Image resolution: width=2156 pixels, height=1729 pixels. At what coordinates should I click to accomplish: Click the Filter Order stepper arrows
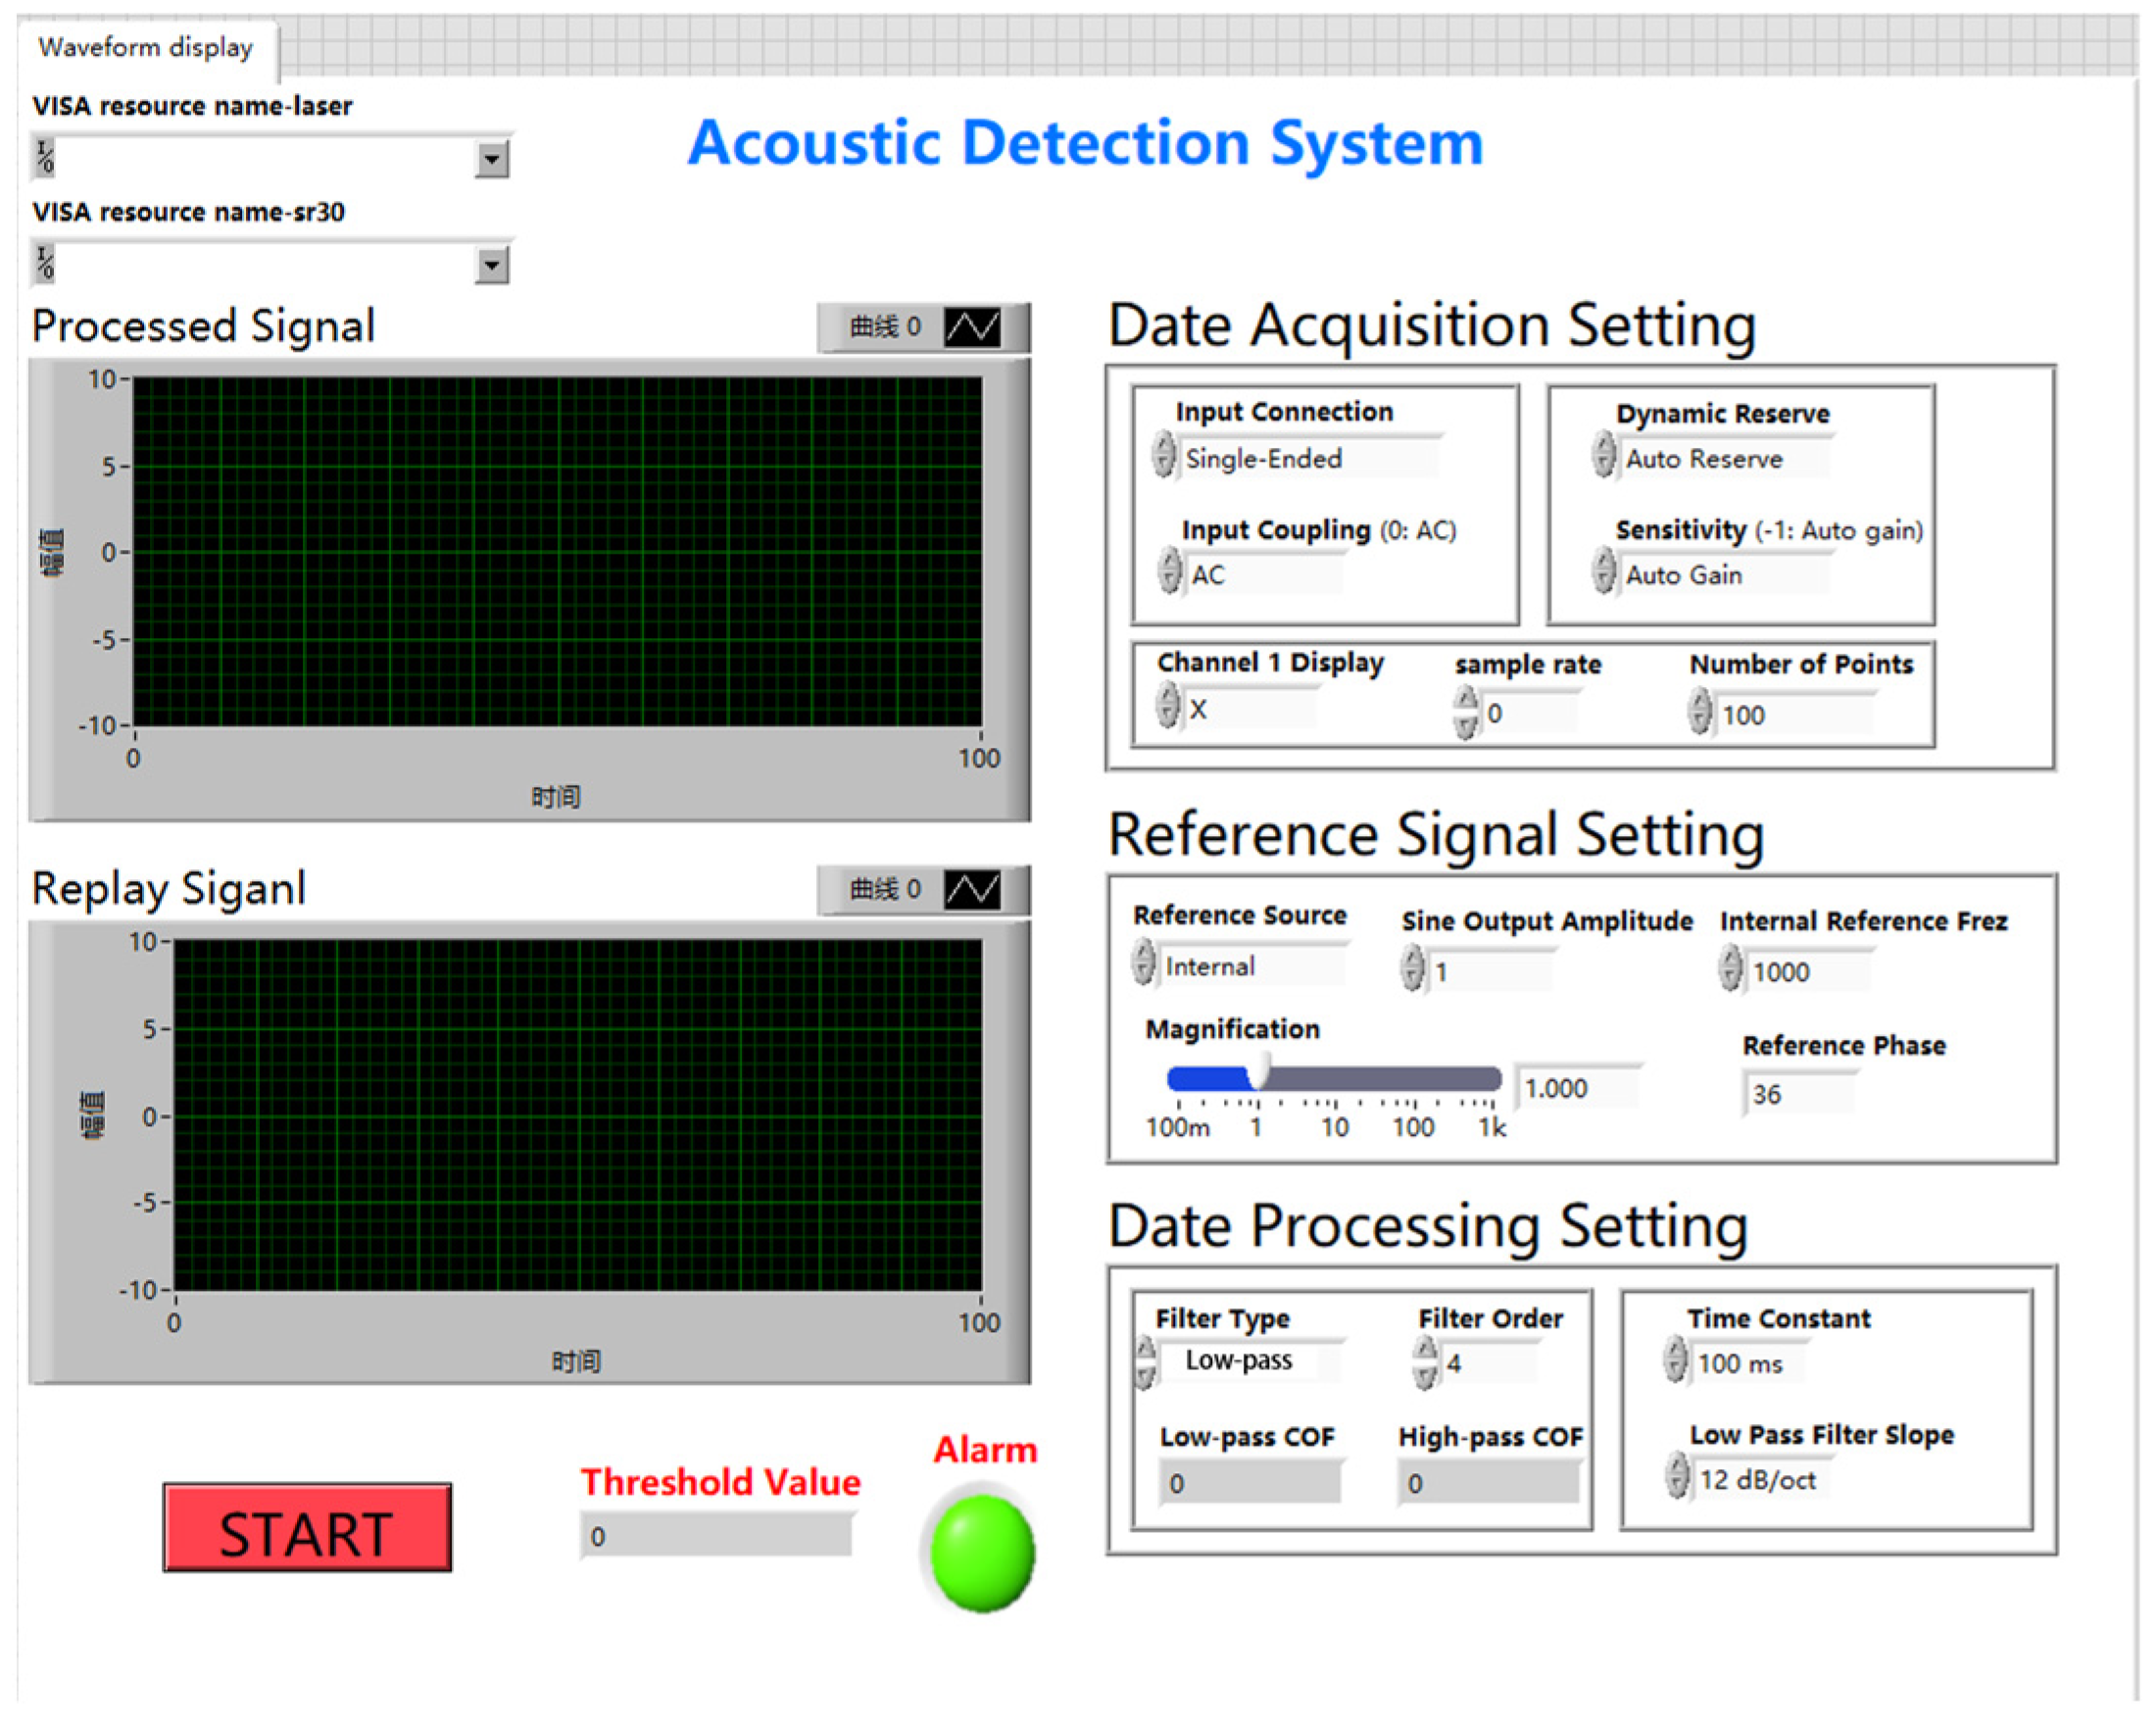click(x=1425, y=1363)
